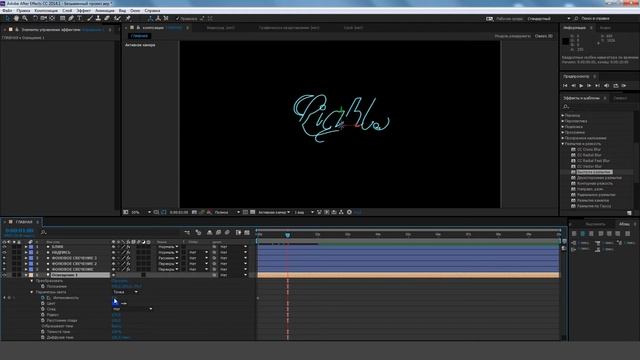Mute audio in Preview panel

(607, 86)
